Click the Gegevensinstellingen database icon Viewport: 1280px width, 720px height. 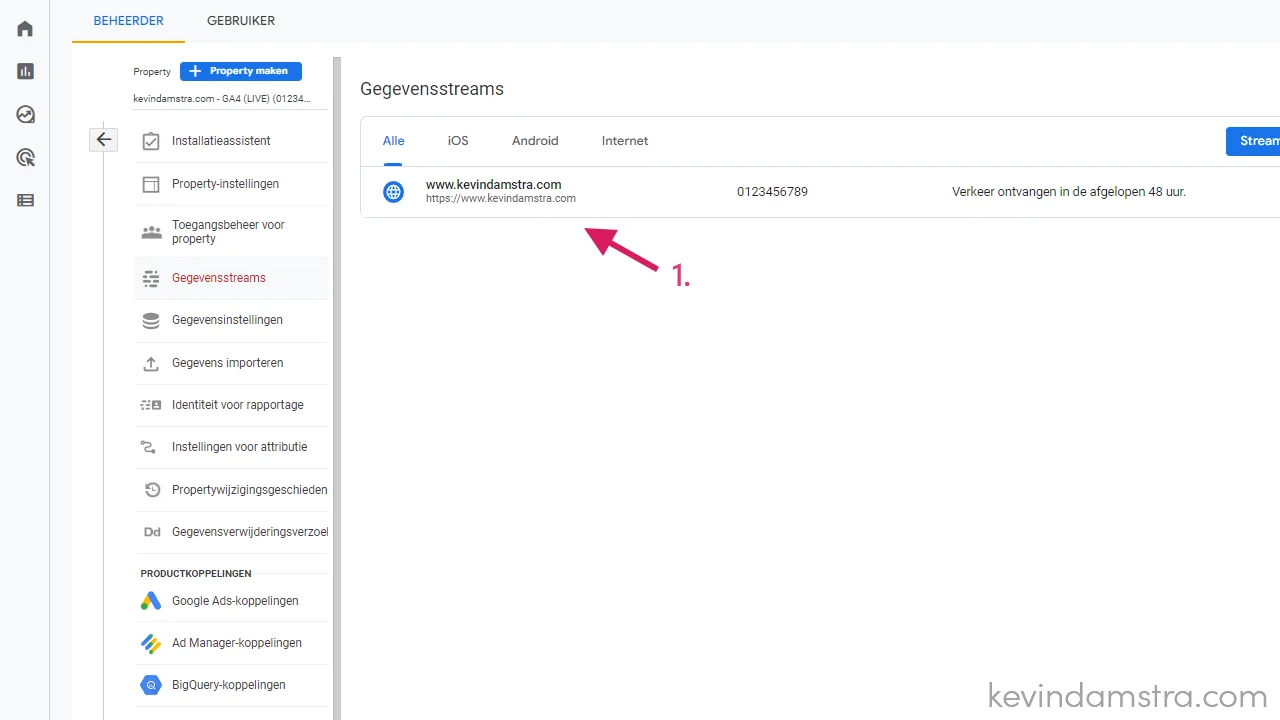pos(151,320)
